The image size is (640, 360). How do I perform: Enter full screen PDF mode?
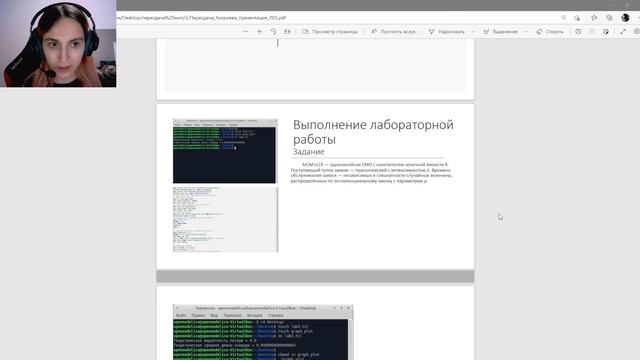[623, 31]
